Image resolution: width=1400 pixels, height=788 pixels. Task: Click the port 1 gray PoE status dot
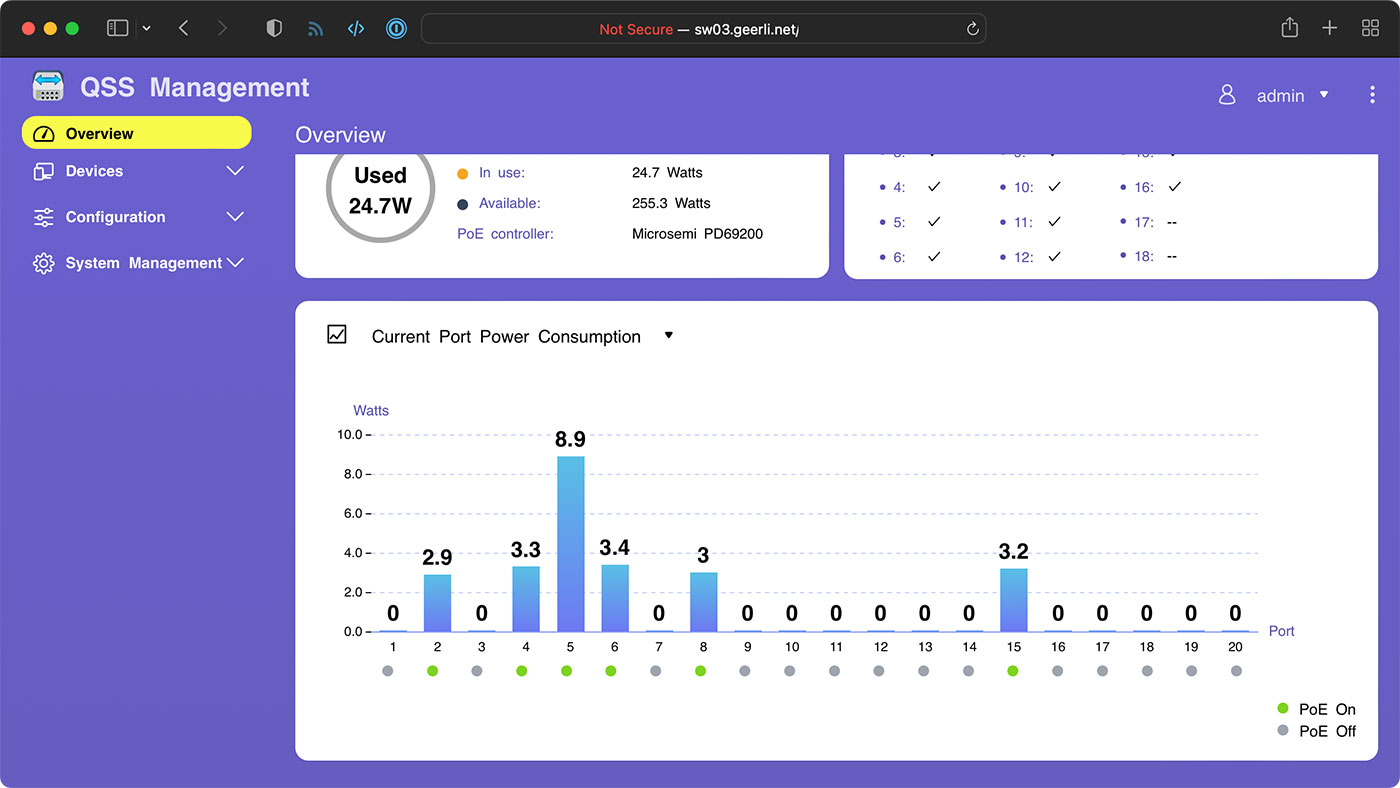tap(388, 671)
